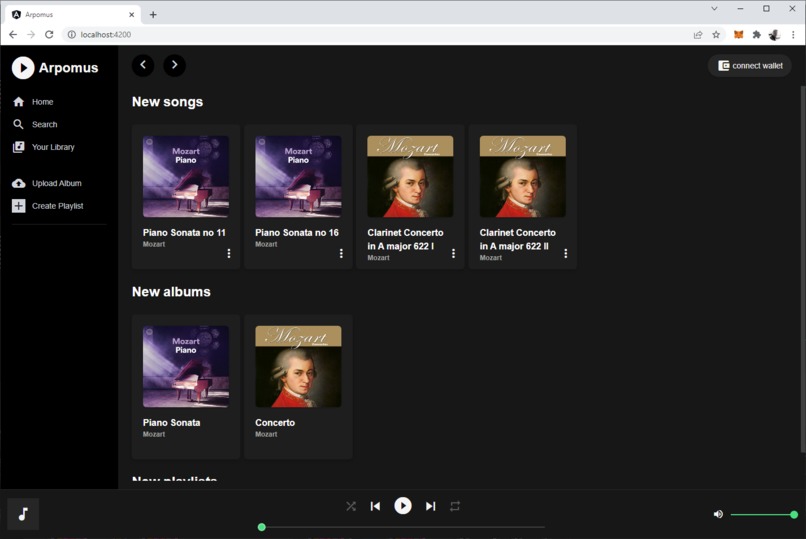Open the Concerto album cover

[x=298, y=366]
